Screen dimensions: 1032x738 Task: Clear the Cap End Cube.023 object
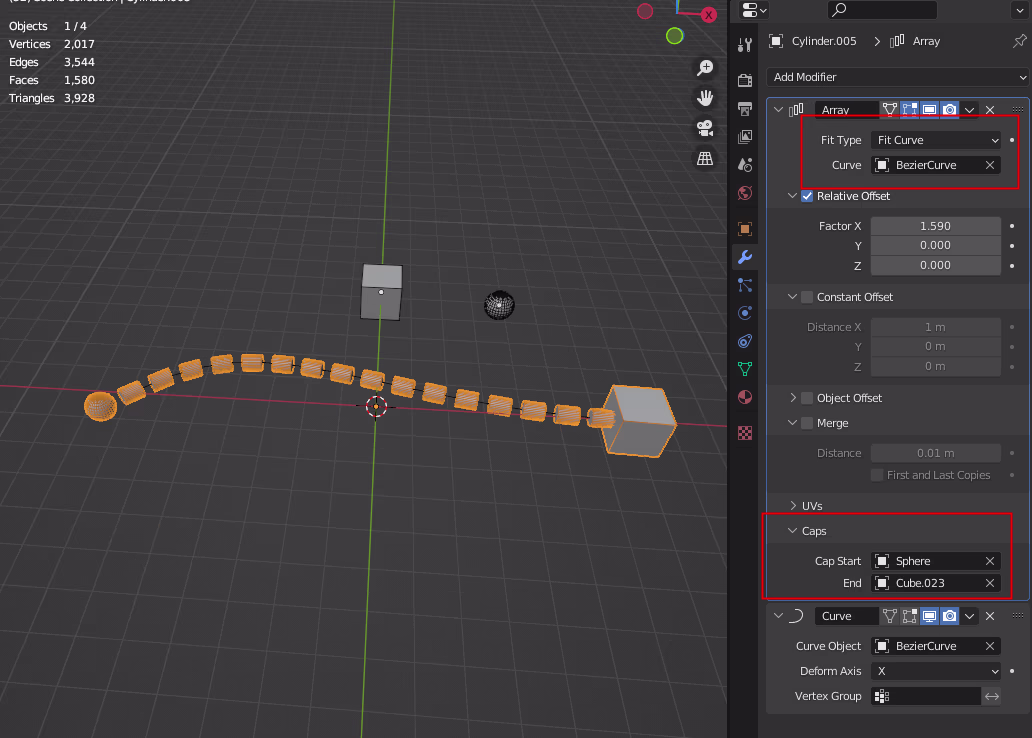(x=990, y=583)
